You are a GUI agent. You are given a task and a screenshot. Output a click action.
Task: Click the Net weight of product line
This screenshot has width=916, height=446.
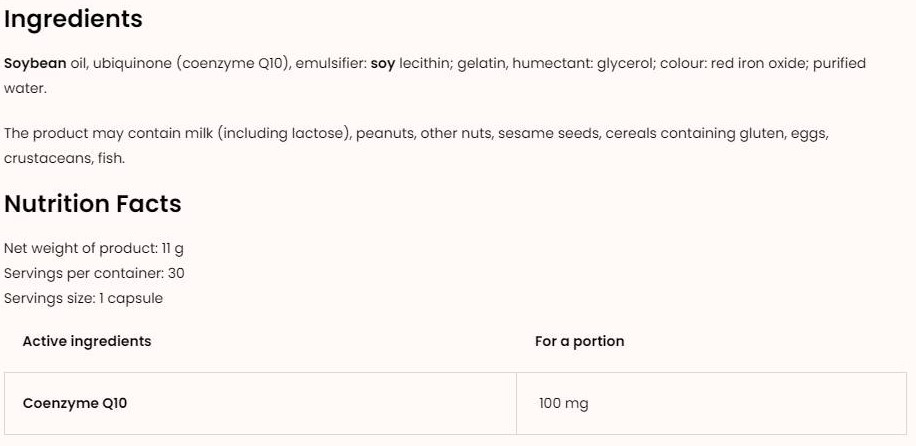94,248
